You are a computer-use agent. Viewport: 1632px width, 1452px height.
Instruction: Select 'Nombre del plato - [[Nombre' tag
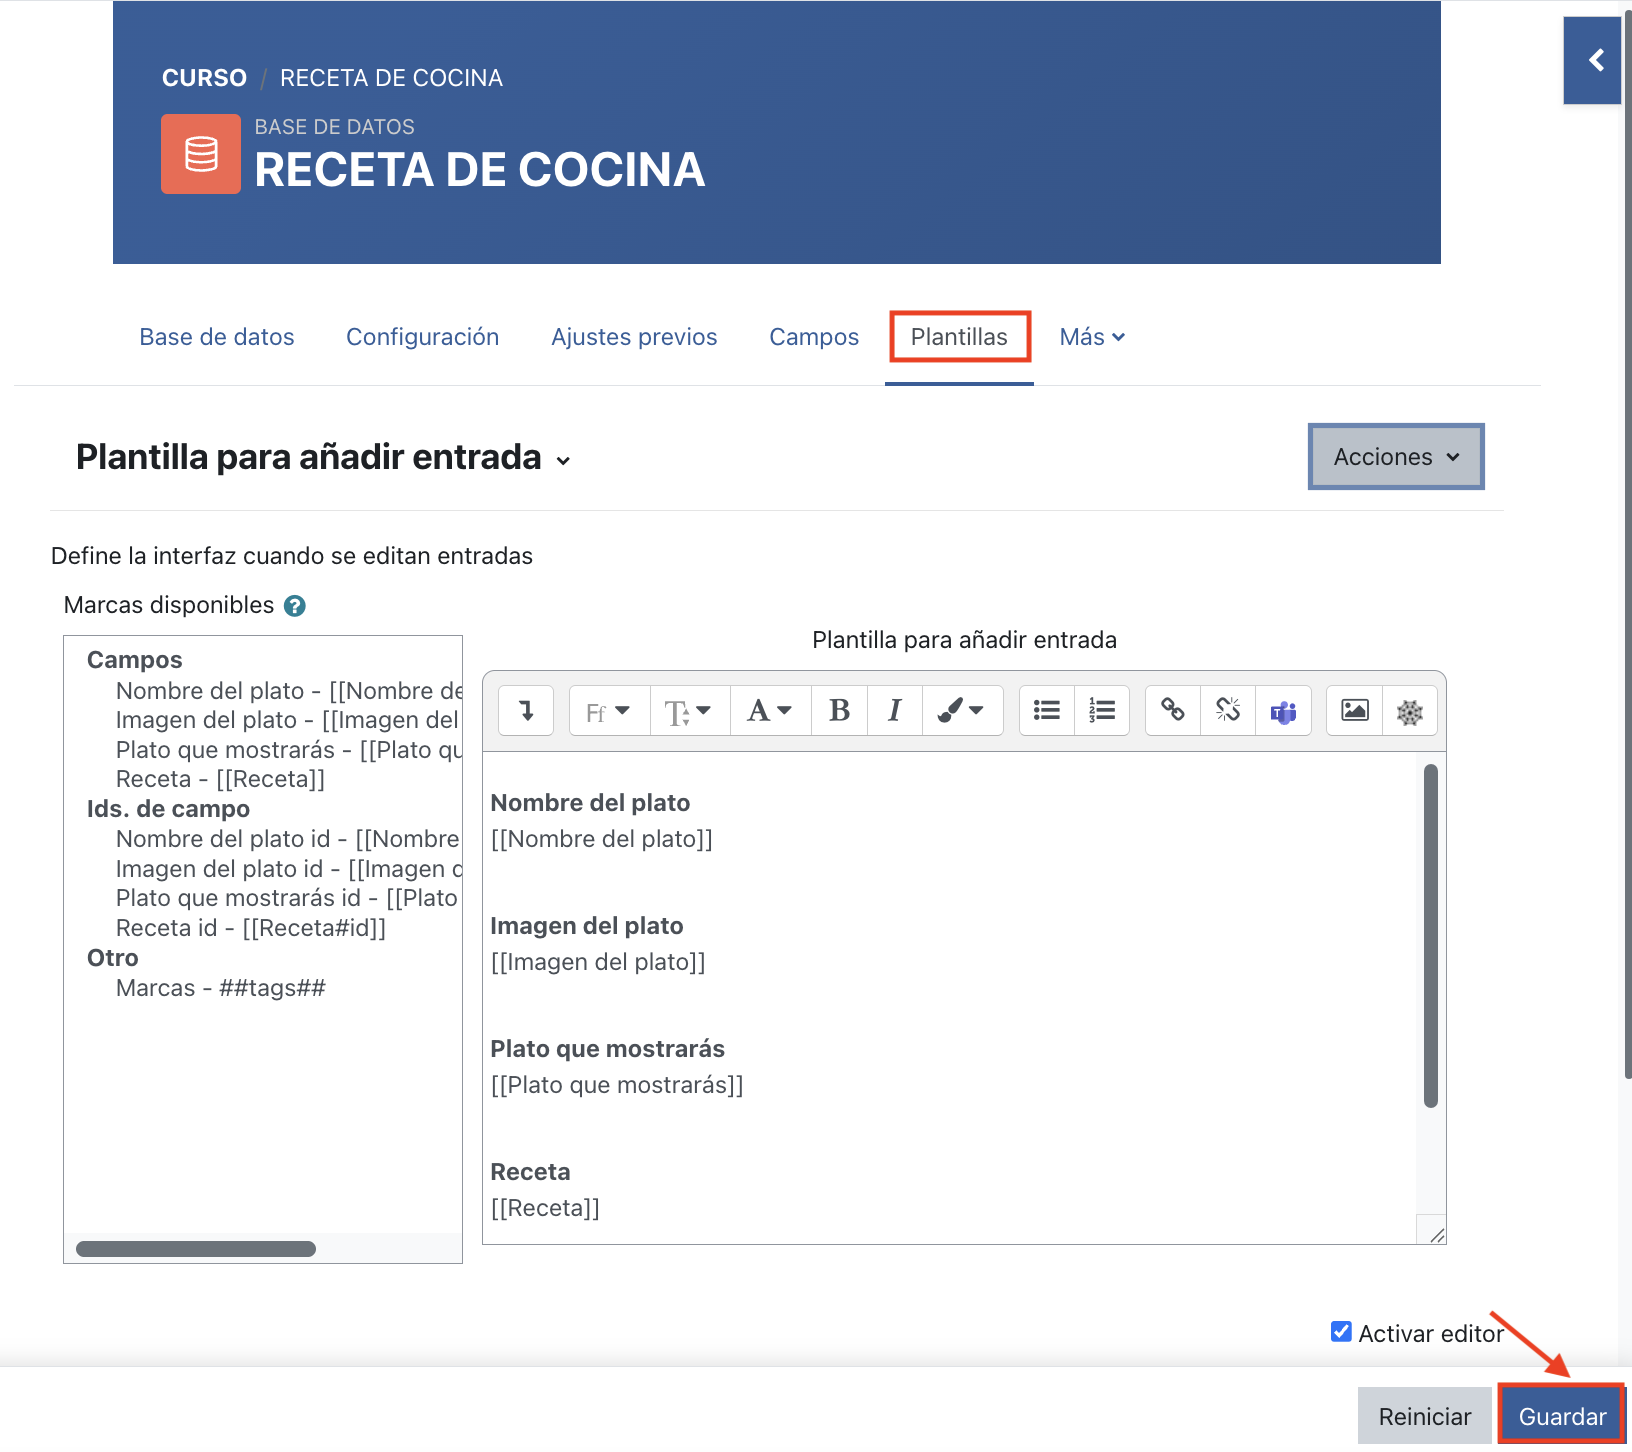click(289, 691)
